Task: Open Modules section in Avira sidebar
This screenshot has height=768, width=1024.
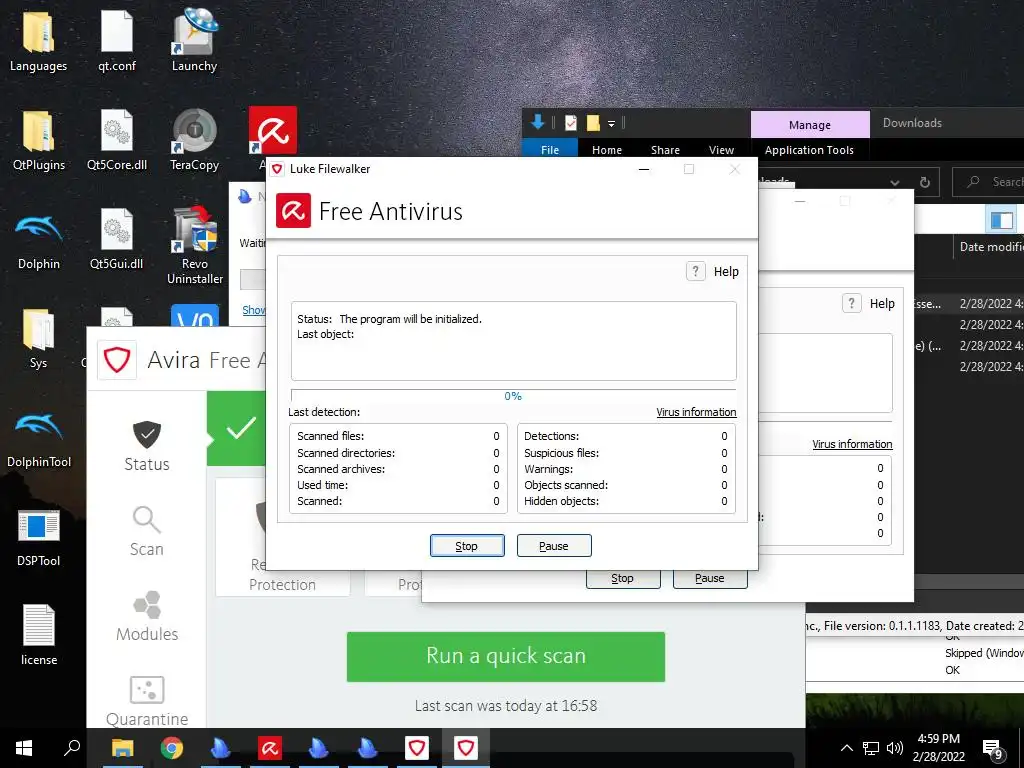Action: pyautogui.click(x=147, y=616)
